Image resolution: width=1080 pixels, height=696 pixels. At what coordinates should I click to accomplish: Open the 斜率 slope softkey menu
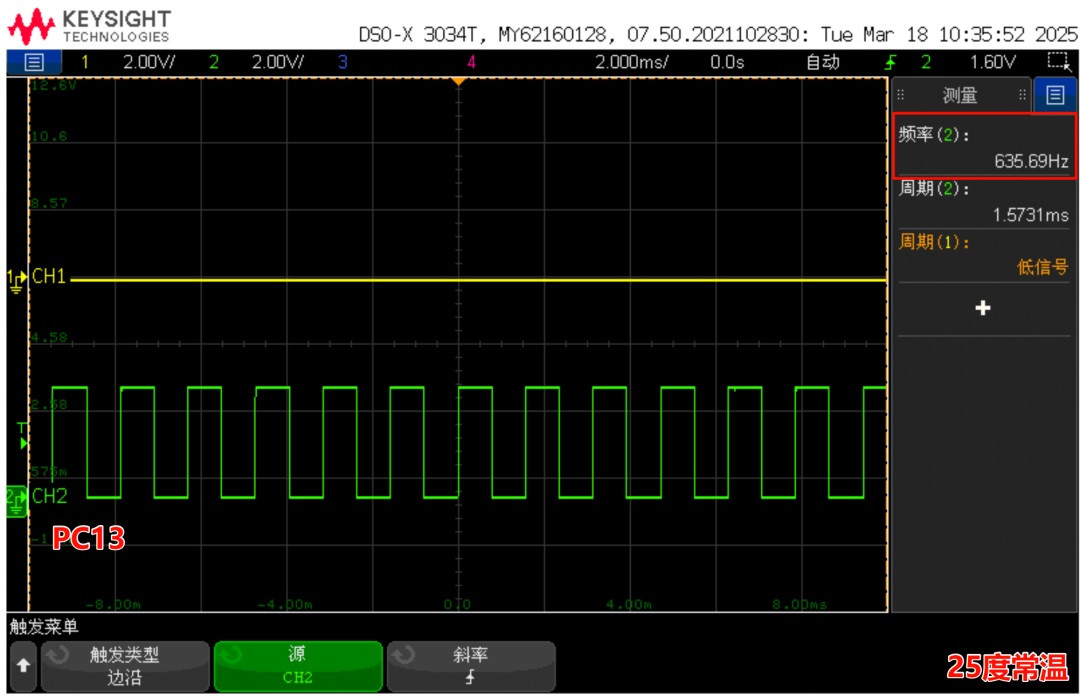point(470,666)
